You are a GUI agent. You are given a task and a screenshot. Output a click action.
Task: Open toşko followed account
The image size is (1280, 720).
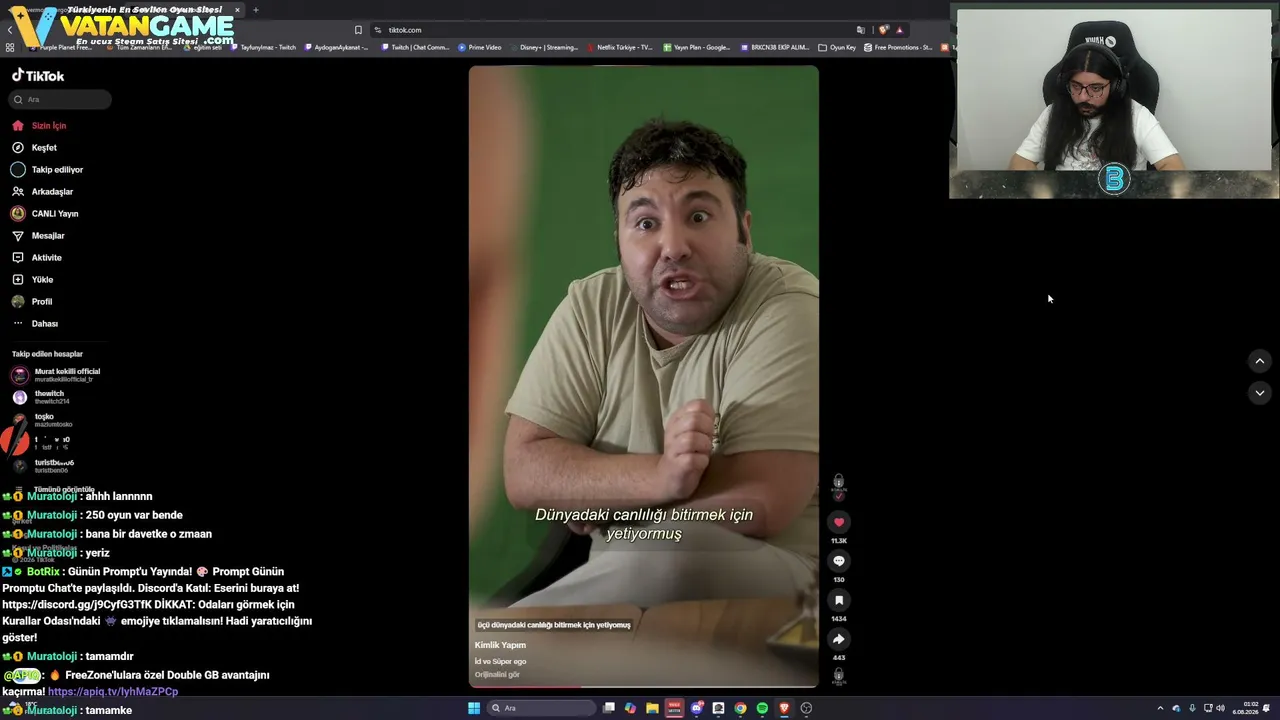tap(42, 420)
